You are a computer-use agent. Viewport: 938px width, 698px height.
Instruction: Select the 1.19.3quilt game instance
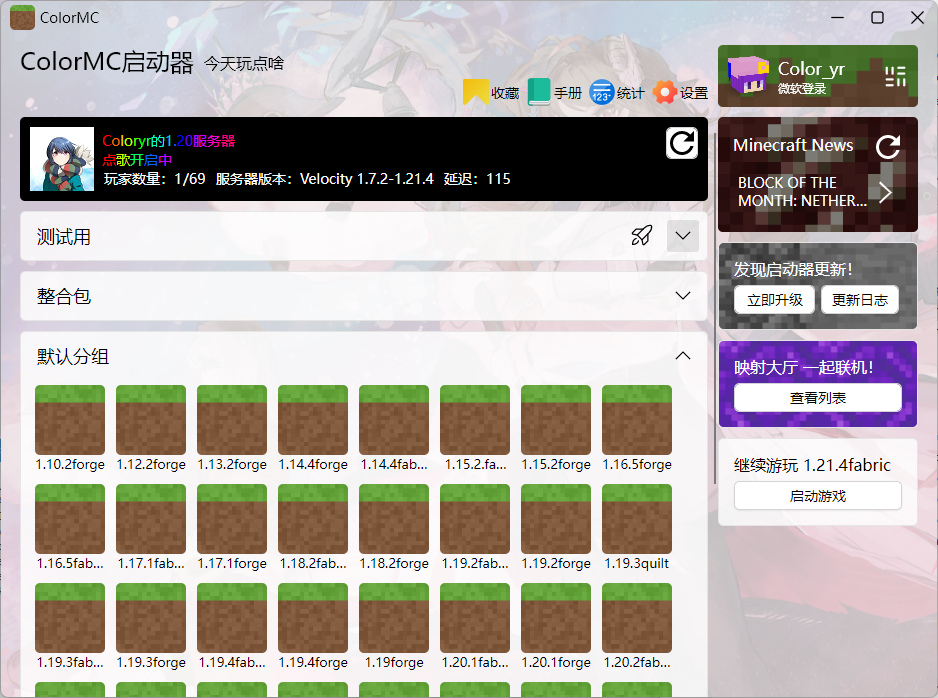[x=636, y=520]
